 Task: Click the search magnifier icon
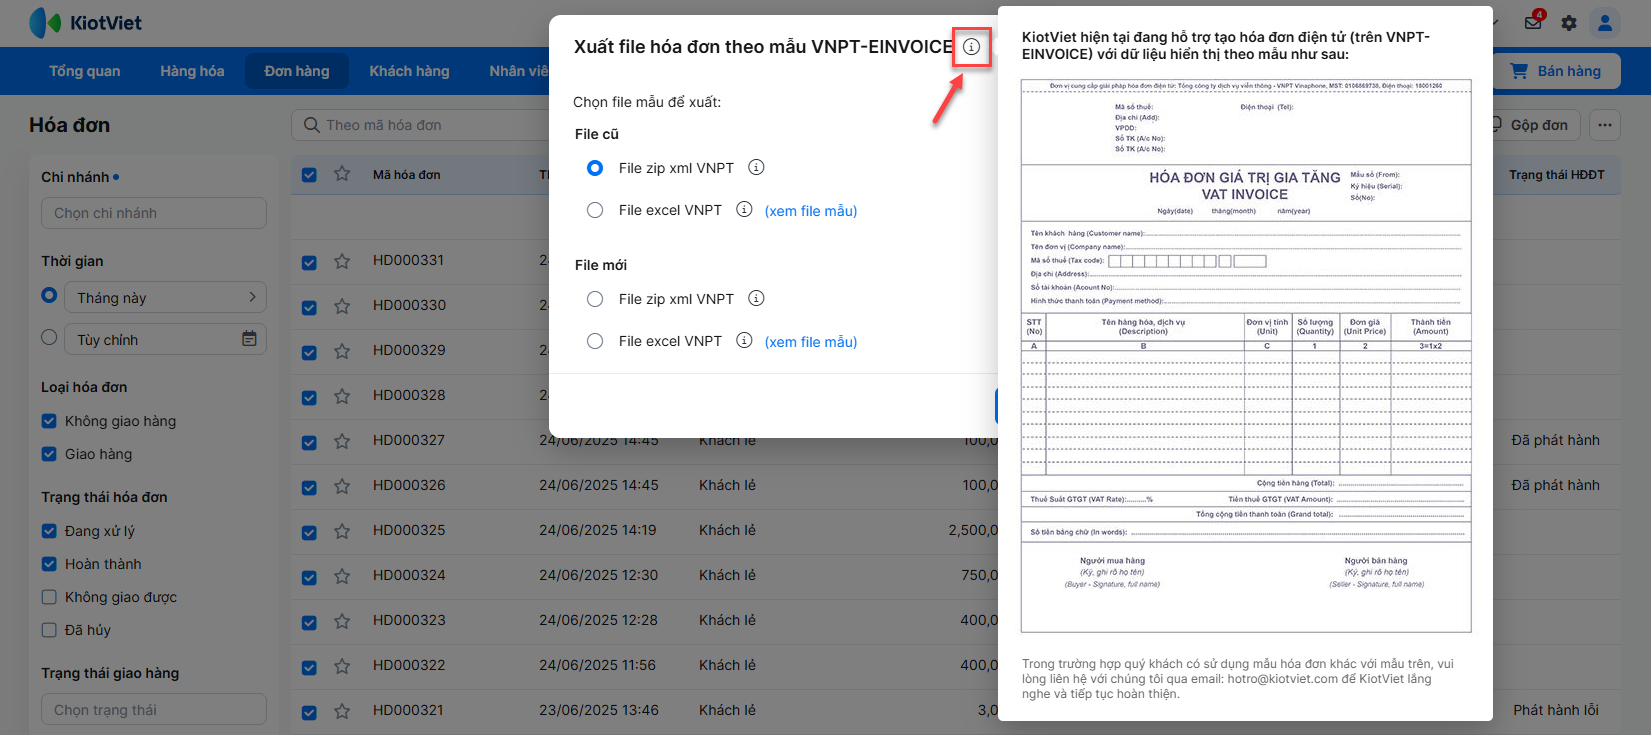311,125
